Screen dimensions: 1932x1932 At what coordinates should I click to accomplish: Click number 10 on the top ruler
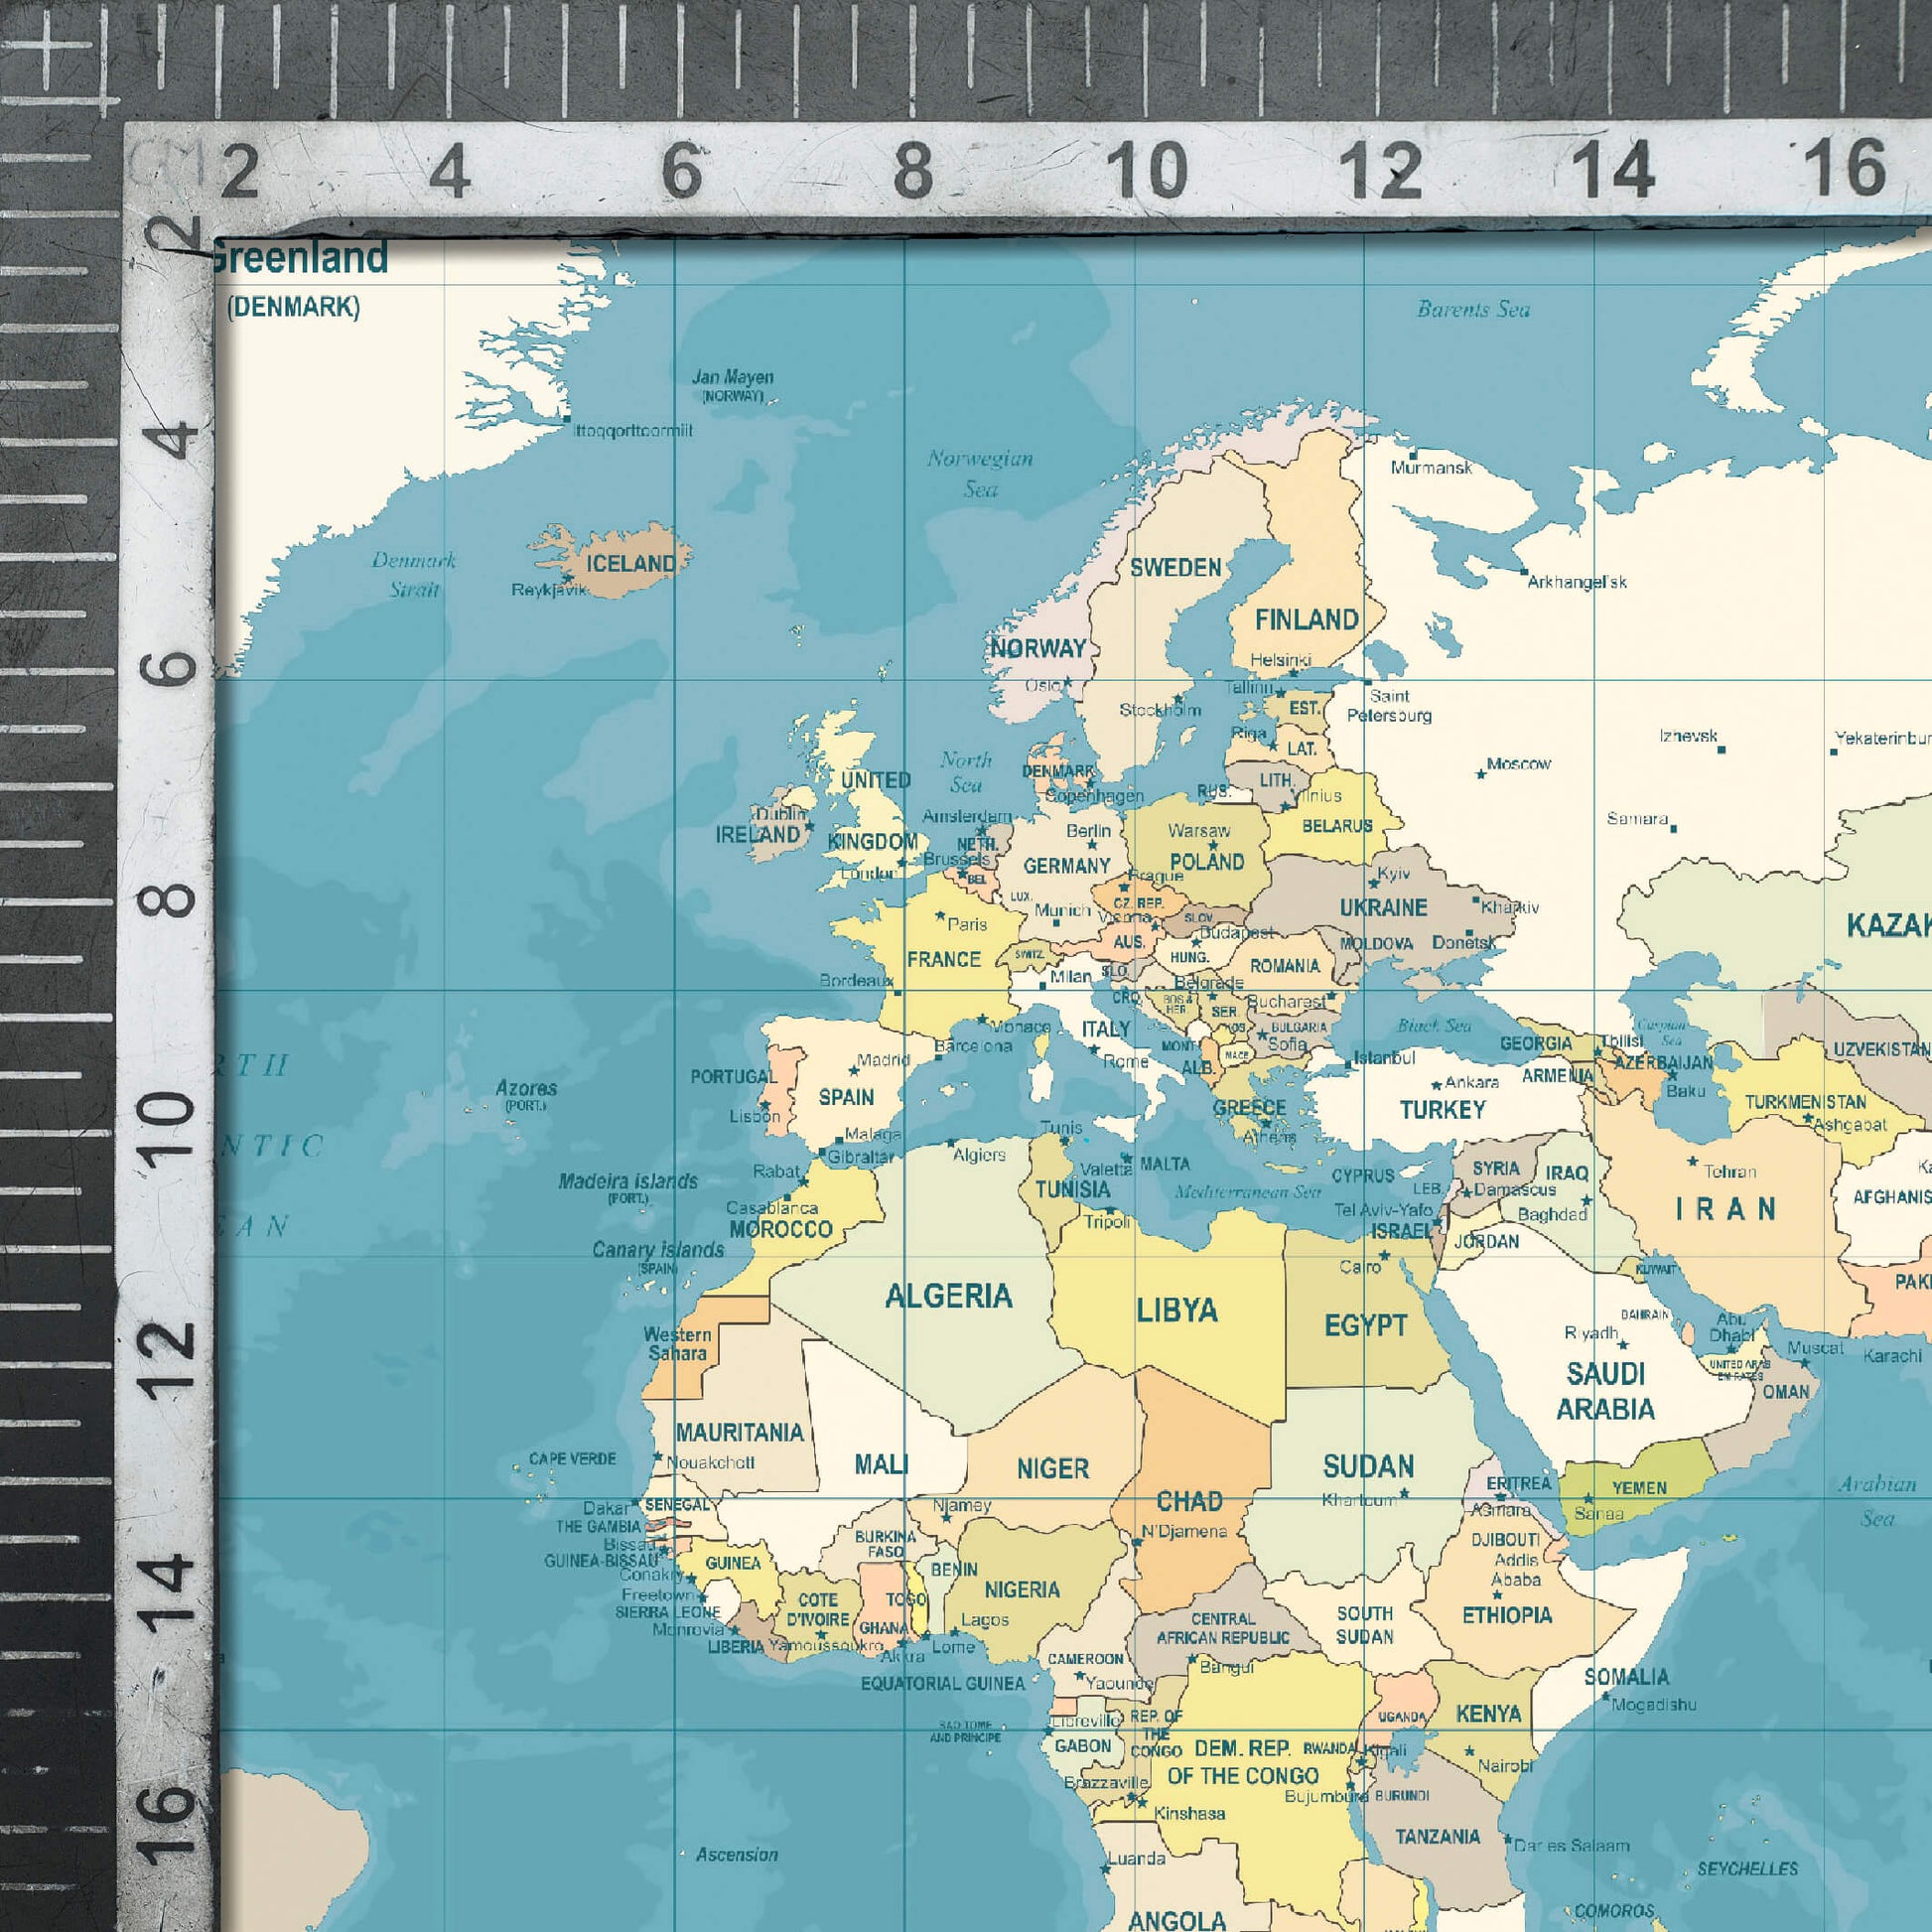coord(1147,171)
